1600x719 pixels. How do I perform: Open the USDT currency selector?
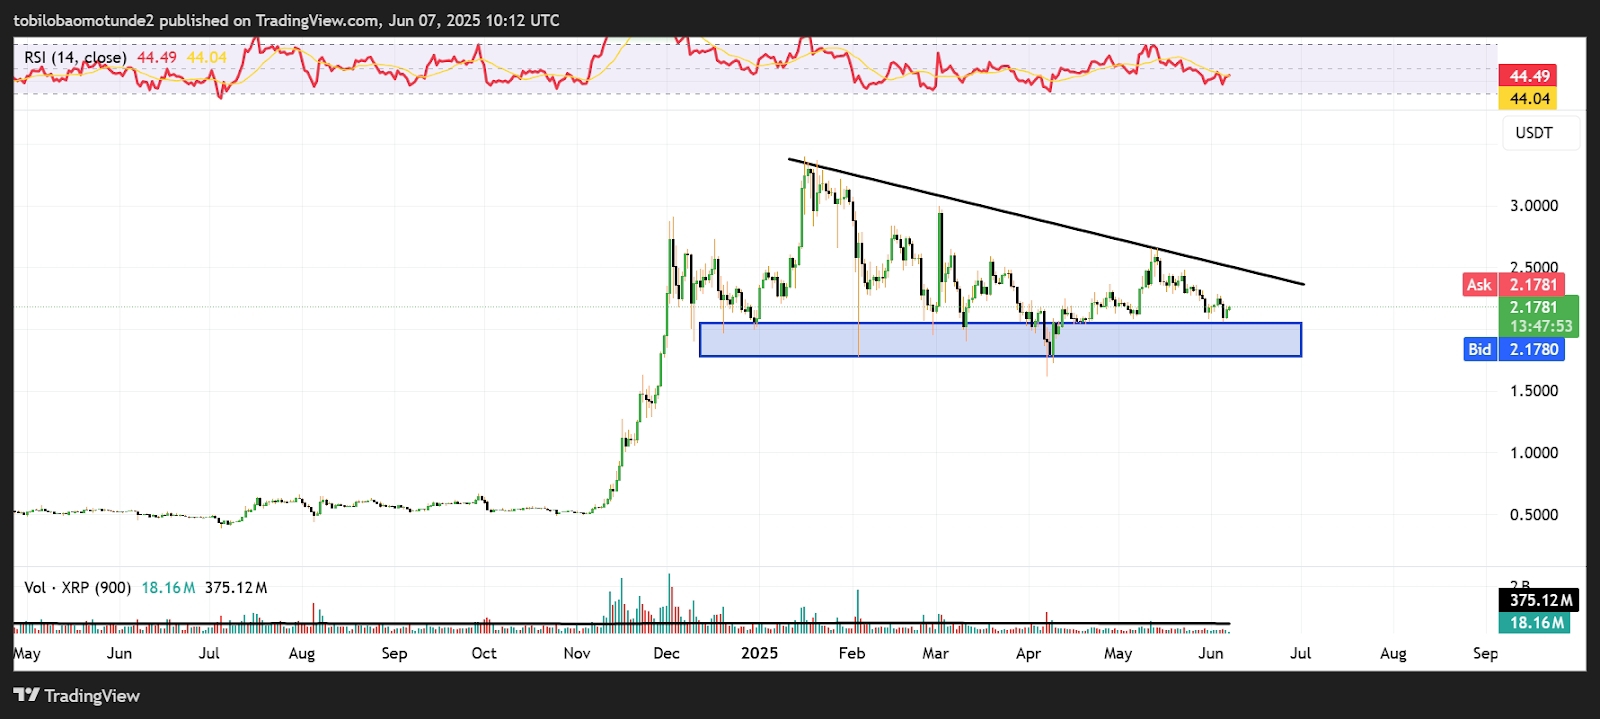coord(1534,133)
